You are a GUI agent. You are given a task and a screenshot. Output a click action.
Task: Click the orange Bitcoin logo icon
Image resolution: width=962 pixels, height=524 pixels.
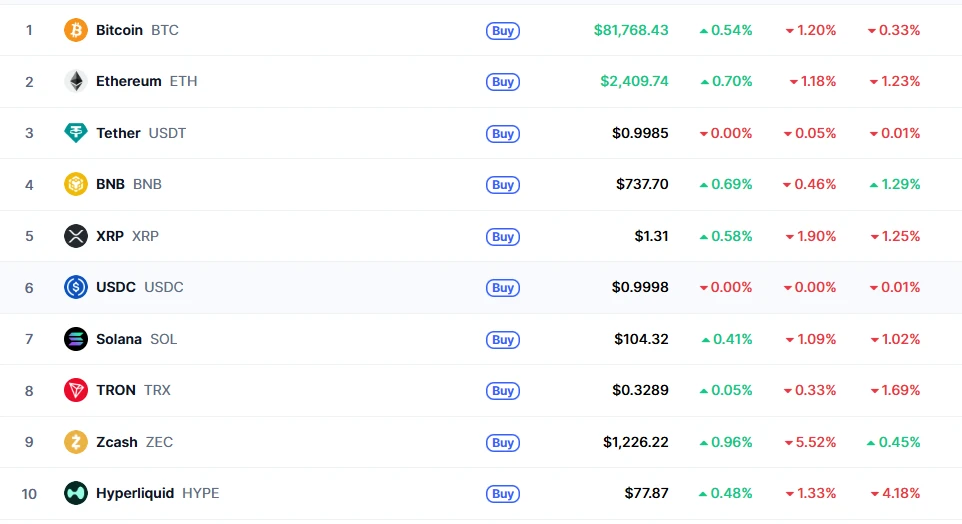[x=75, y=30]
